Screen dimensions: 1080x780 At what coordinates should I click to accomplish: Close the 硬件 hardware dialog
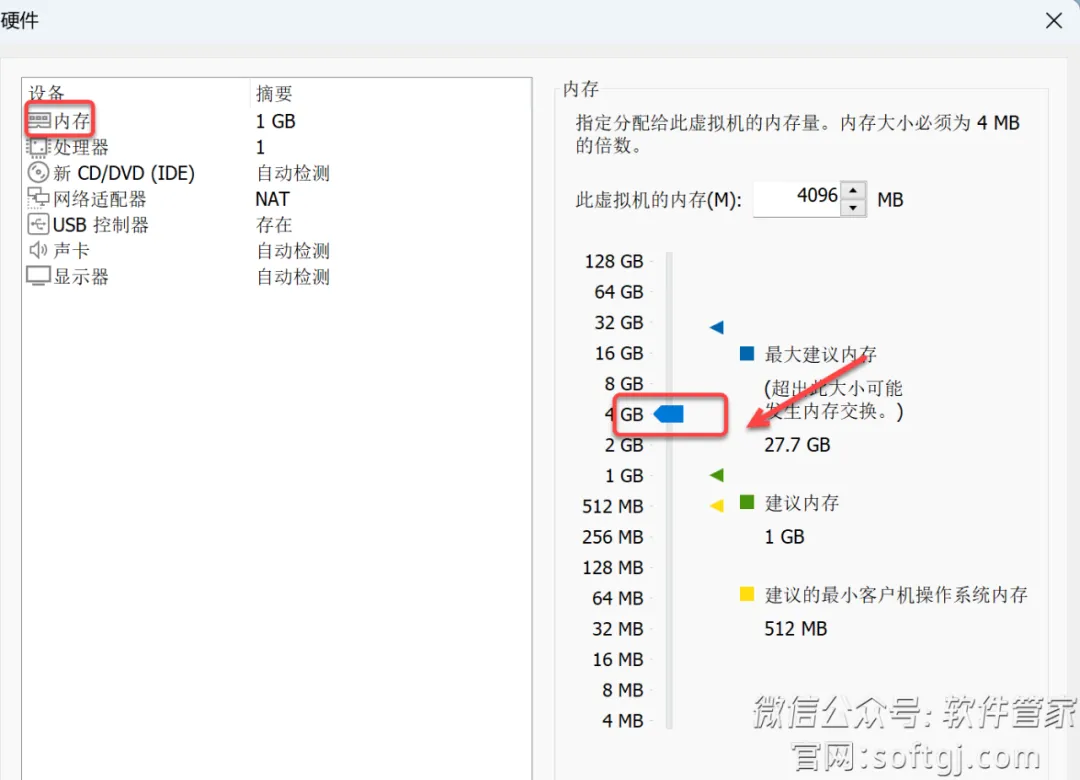pos(1053,21)
